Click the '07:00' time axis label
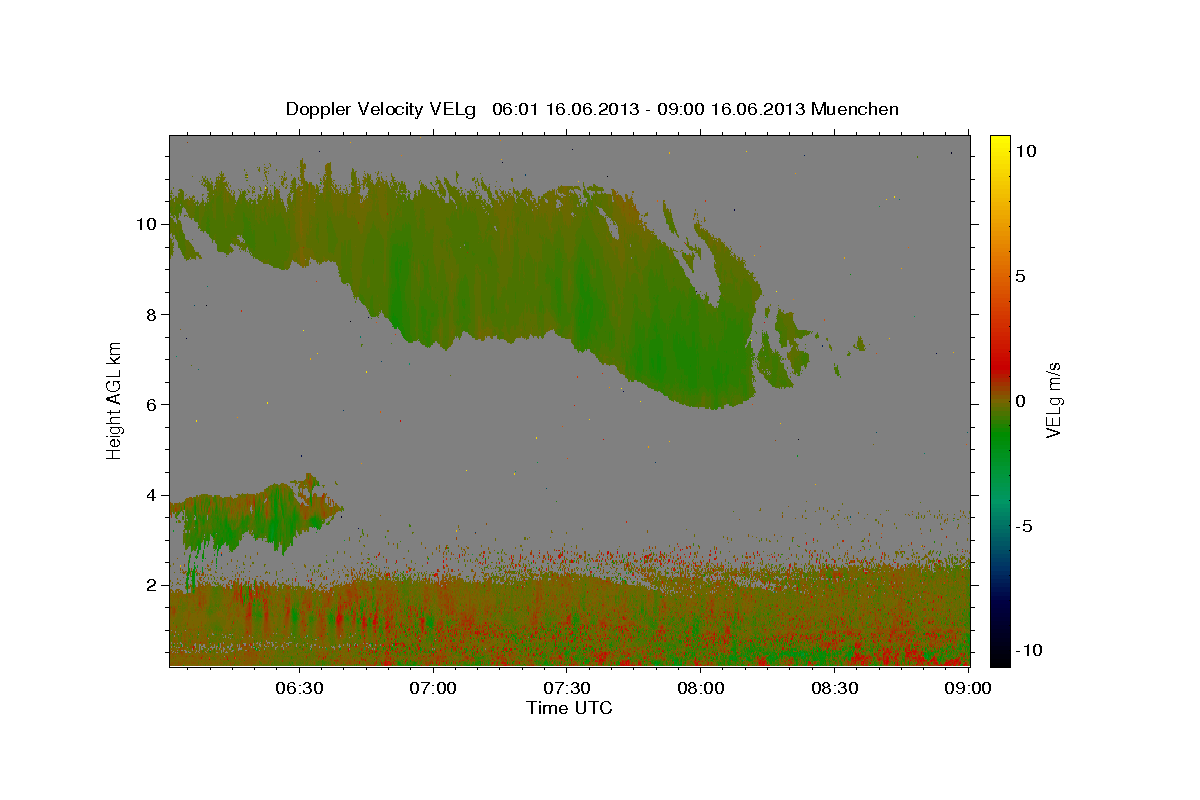The height and width of the screenshot is (800, 1200). 434,689
